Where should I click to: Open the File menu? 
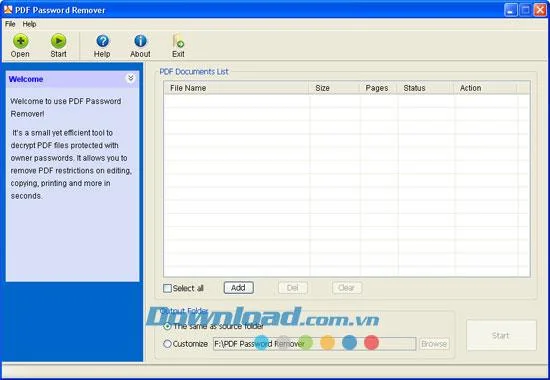(10, 24)
